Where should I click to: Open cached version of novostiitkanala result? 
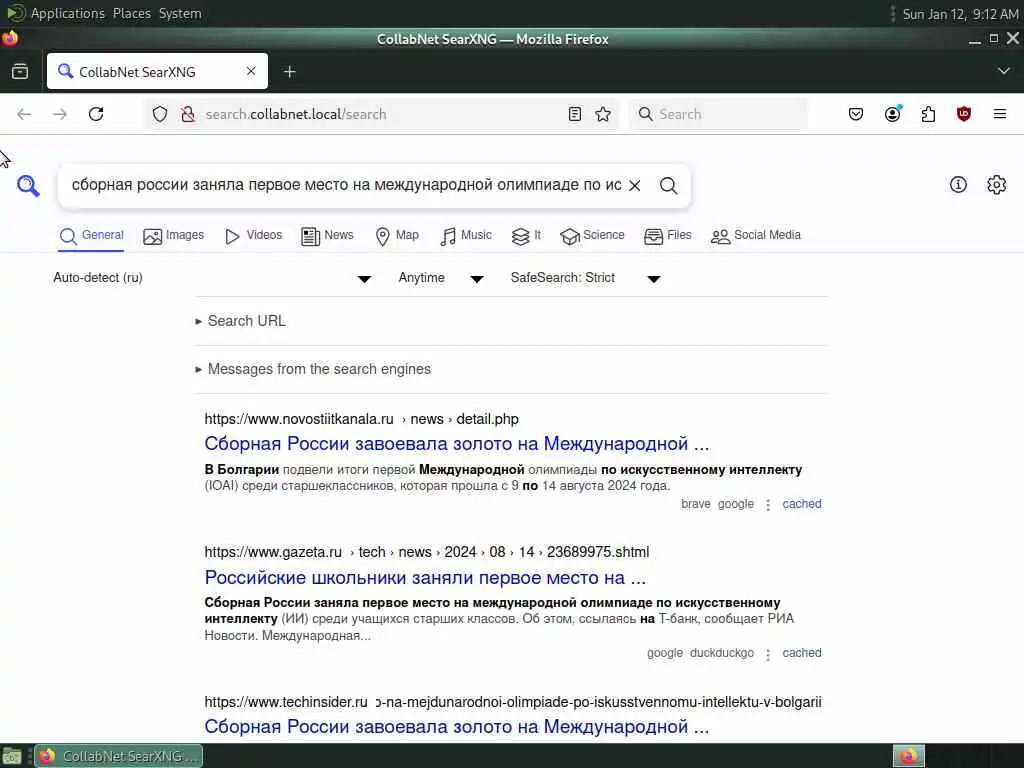802,504
